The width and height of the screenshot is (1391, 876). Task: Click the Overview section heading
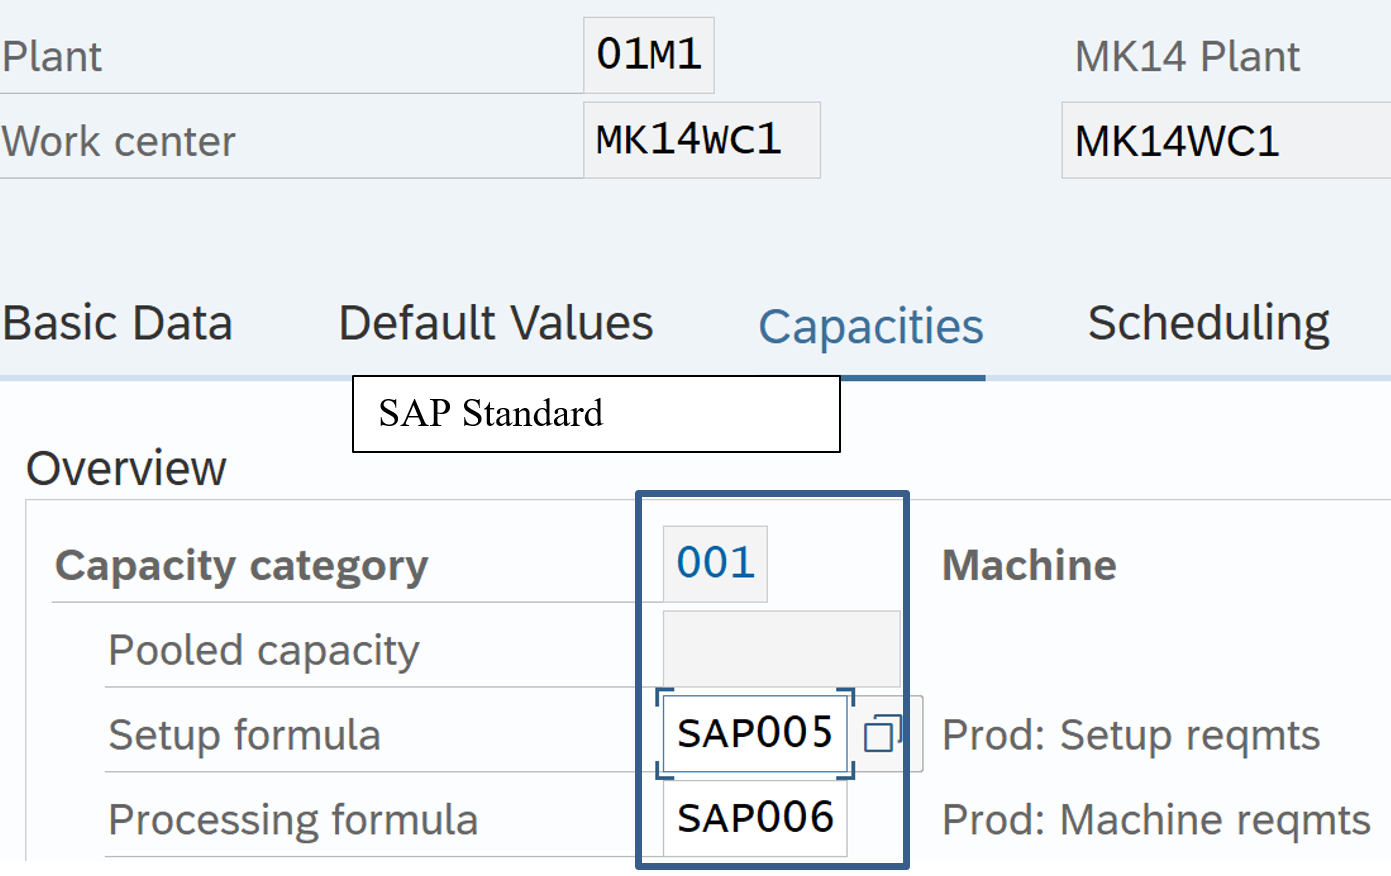126,468
